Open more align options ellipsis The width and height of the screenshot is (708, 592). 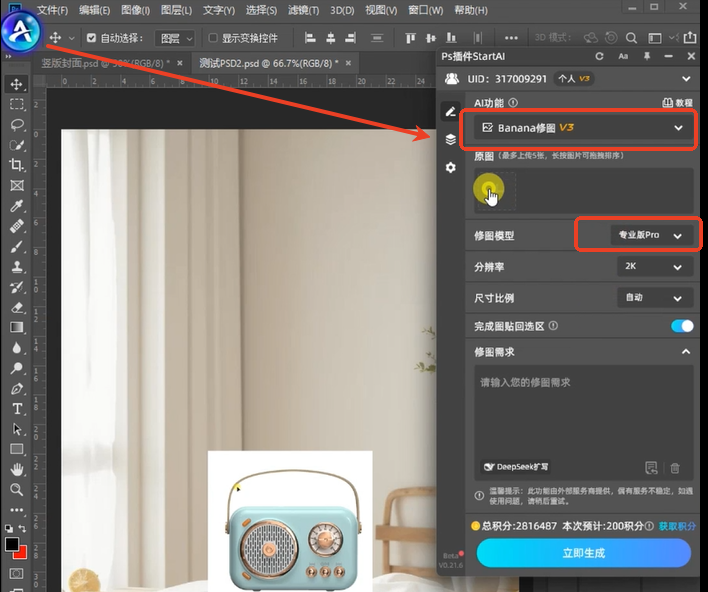point(511,38)
